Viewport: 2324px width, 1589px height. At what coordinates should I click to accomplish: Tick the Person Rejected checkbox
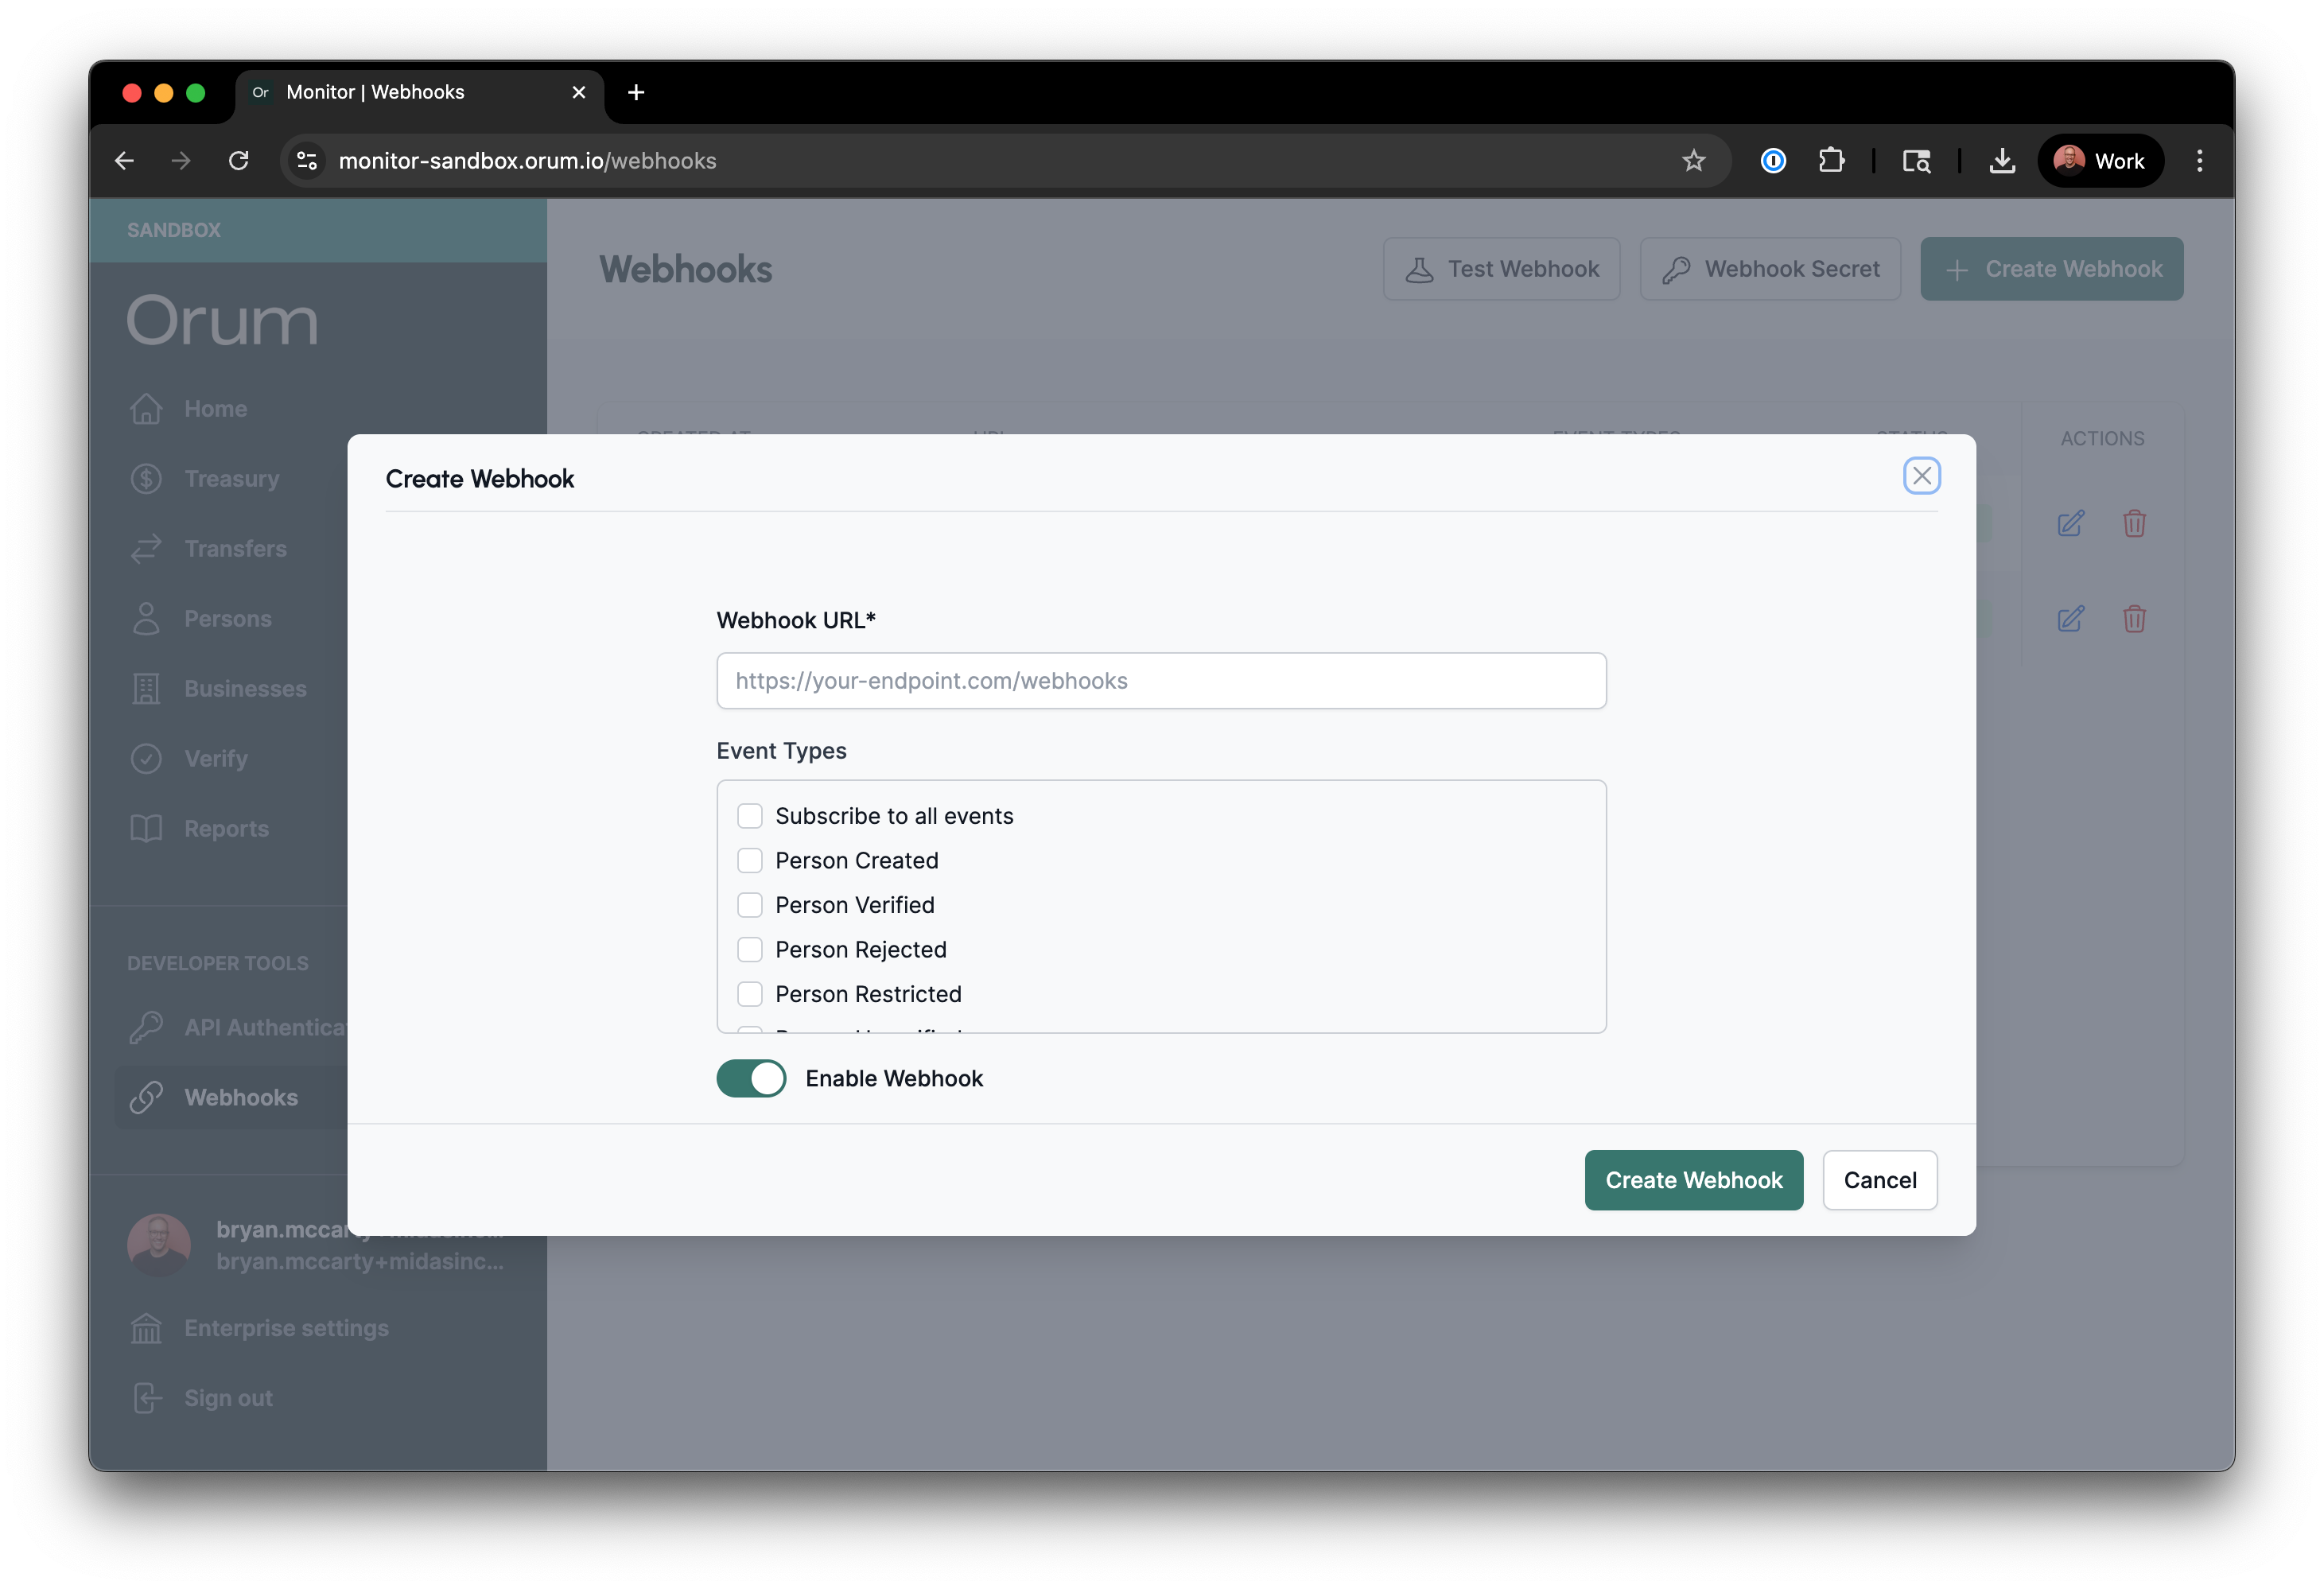click(750, 950)
